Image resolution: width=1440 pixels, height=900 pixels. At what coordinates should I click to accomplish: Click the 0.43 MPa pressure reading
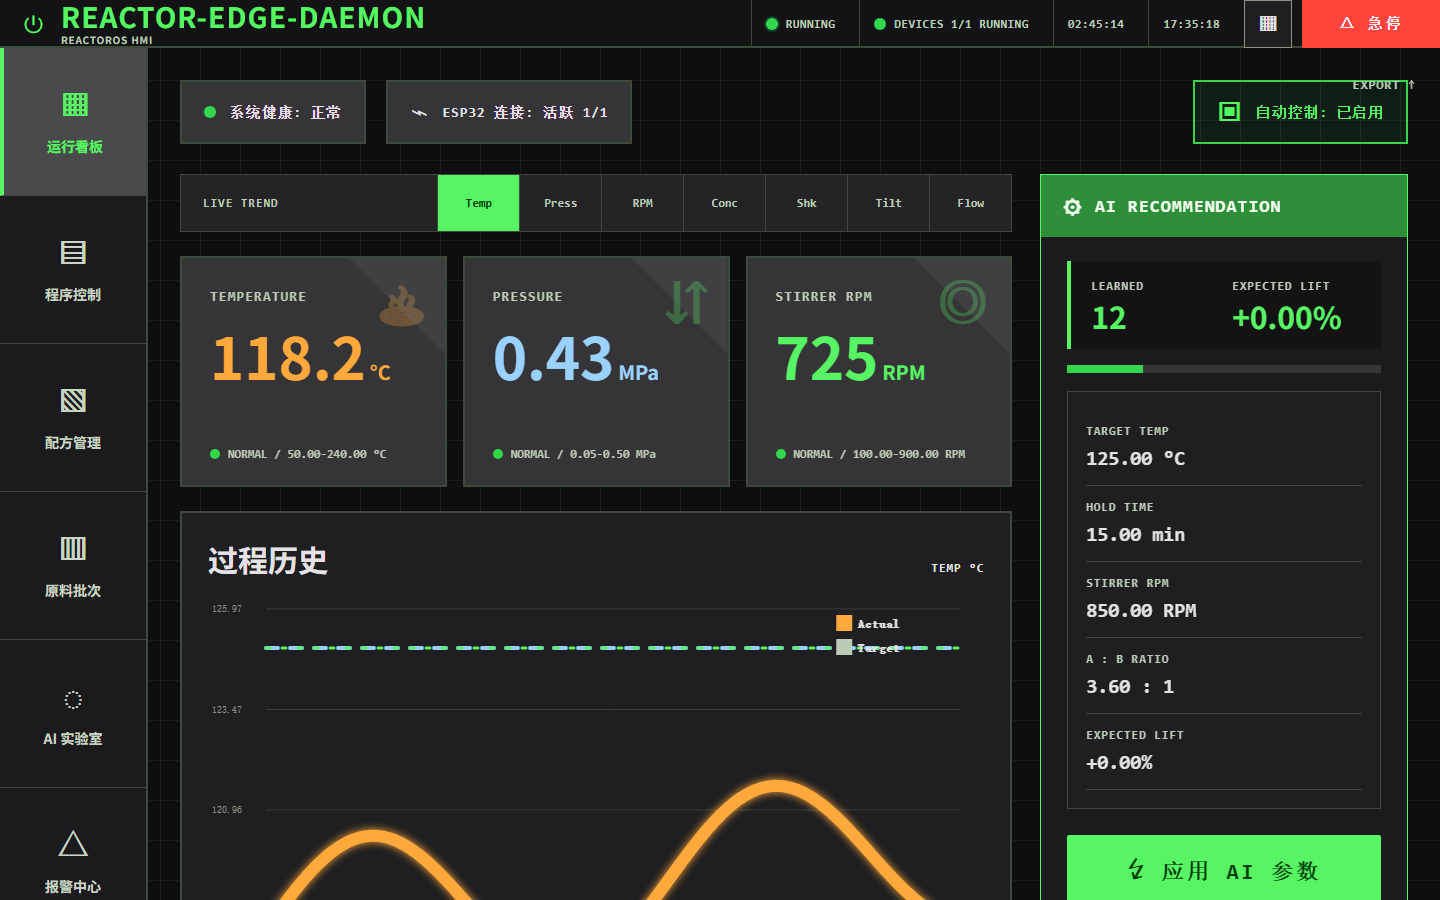pyautogui.click(x=576, y=359)
